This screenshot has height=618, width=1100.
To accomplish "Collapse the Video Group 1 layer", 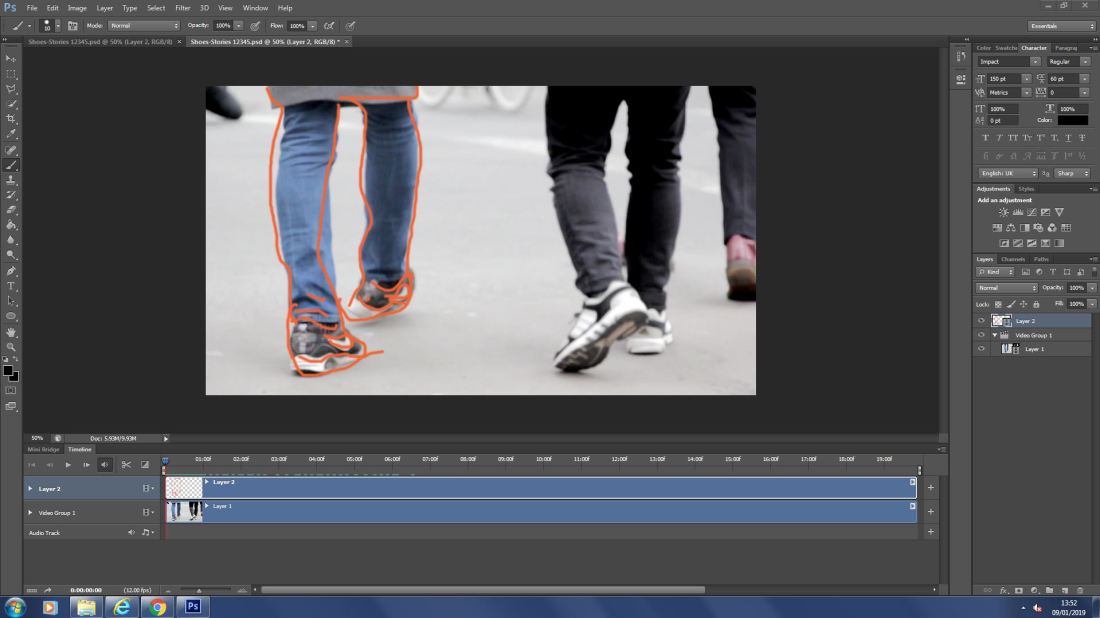I will [994, 334].
